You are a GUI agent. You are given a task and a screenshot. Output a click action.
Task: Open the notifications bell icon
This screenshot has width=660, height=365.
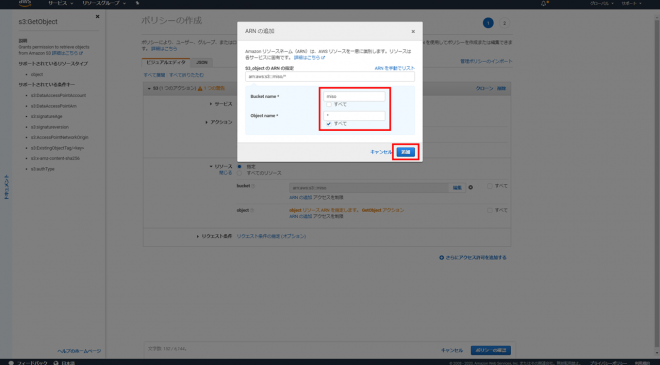coord(543,3)
